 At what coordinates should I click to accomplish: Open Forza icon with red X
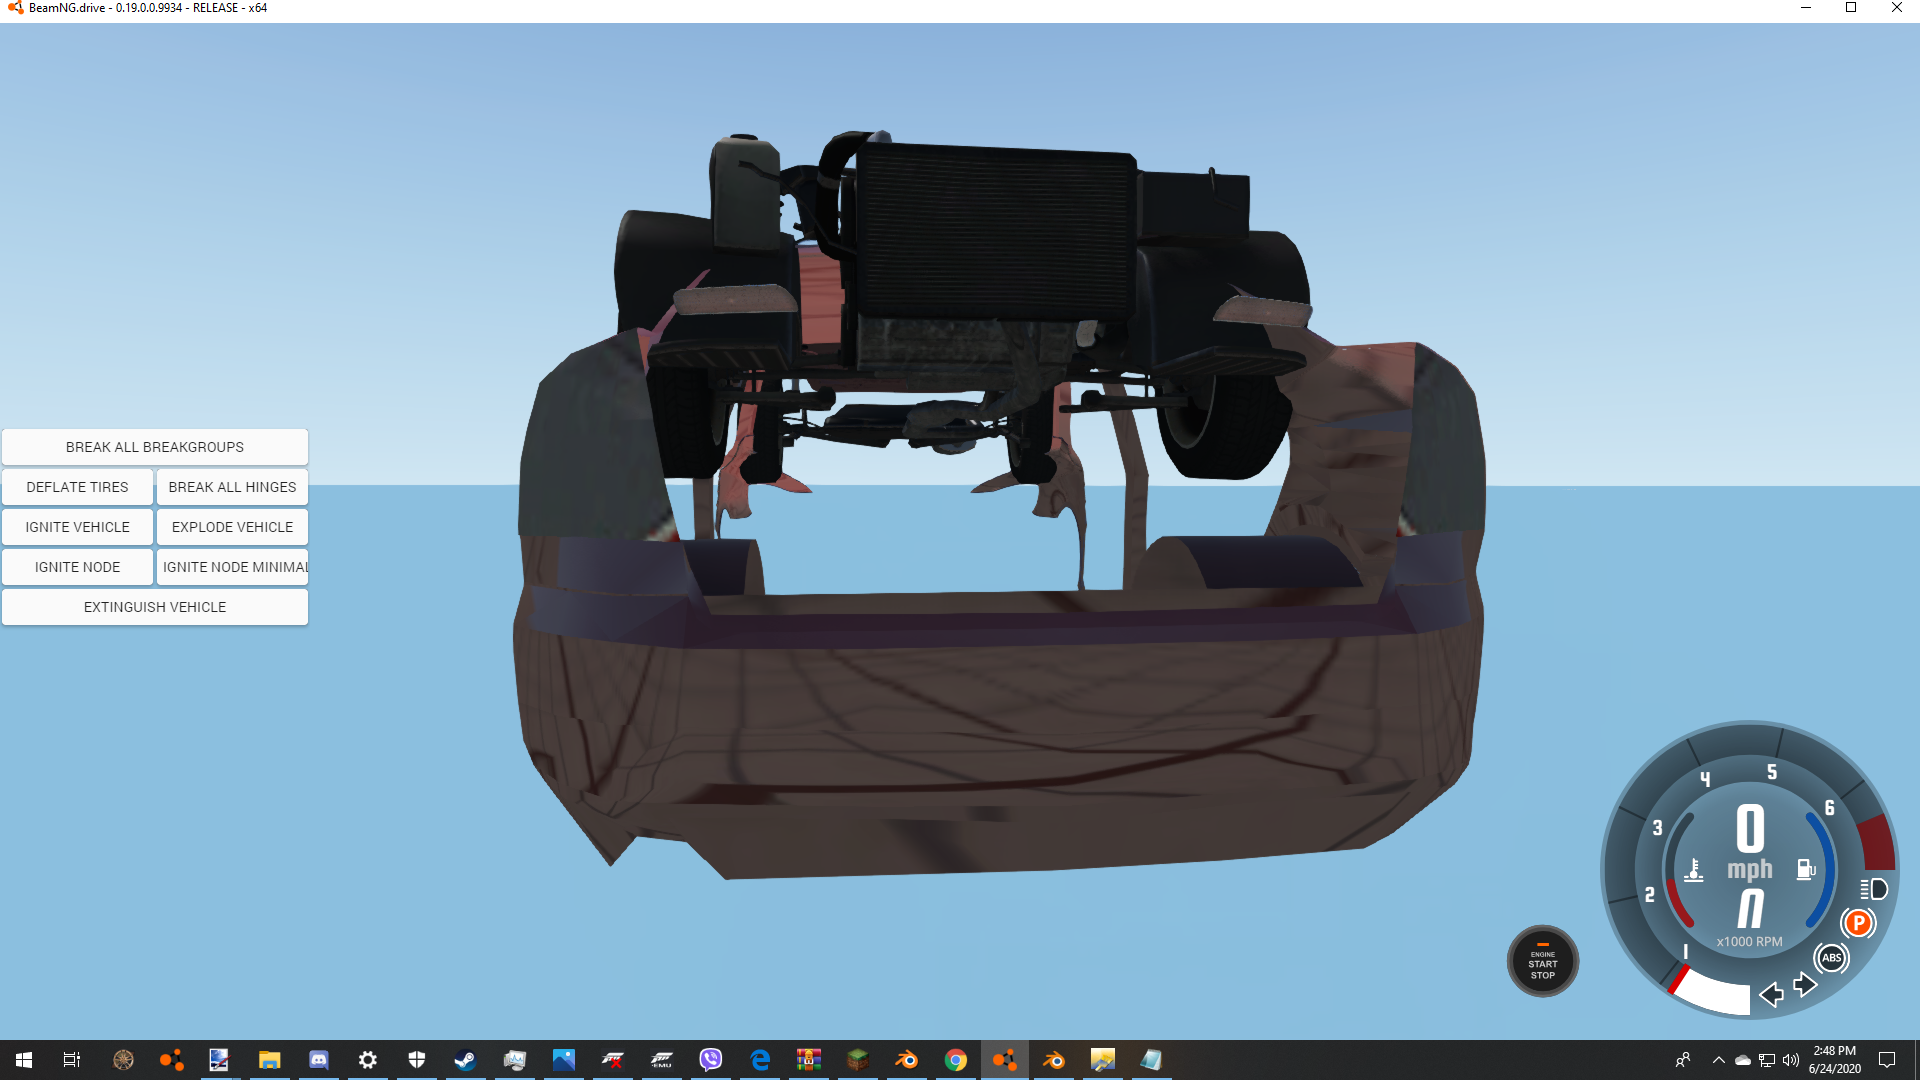613,1060
